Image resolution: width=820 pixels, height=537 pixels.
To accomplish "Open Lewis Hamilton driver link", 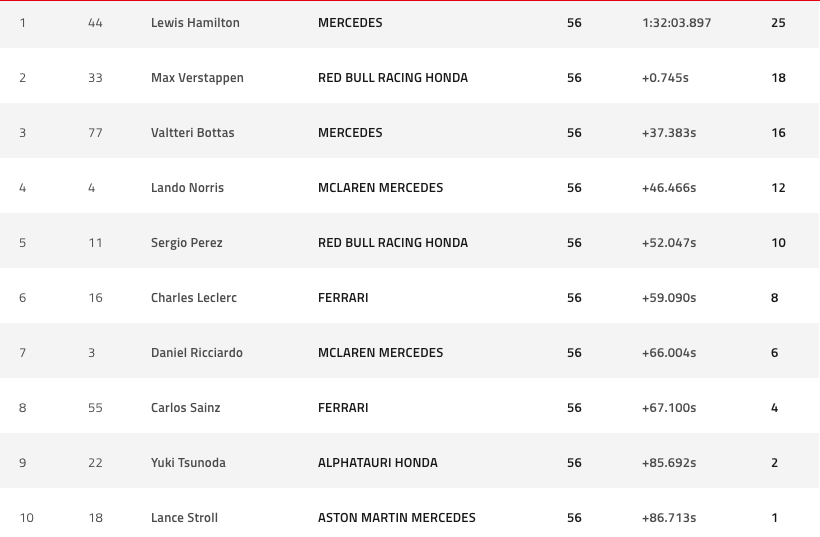I will pyautogui.click(x=195, y=23).
